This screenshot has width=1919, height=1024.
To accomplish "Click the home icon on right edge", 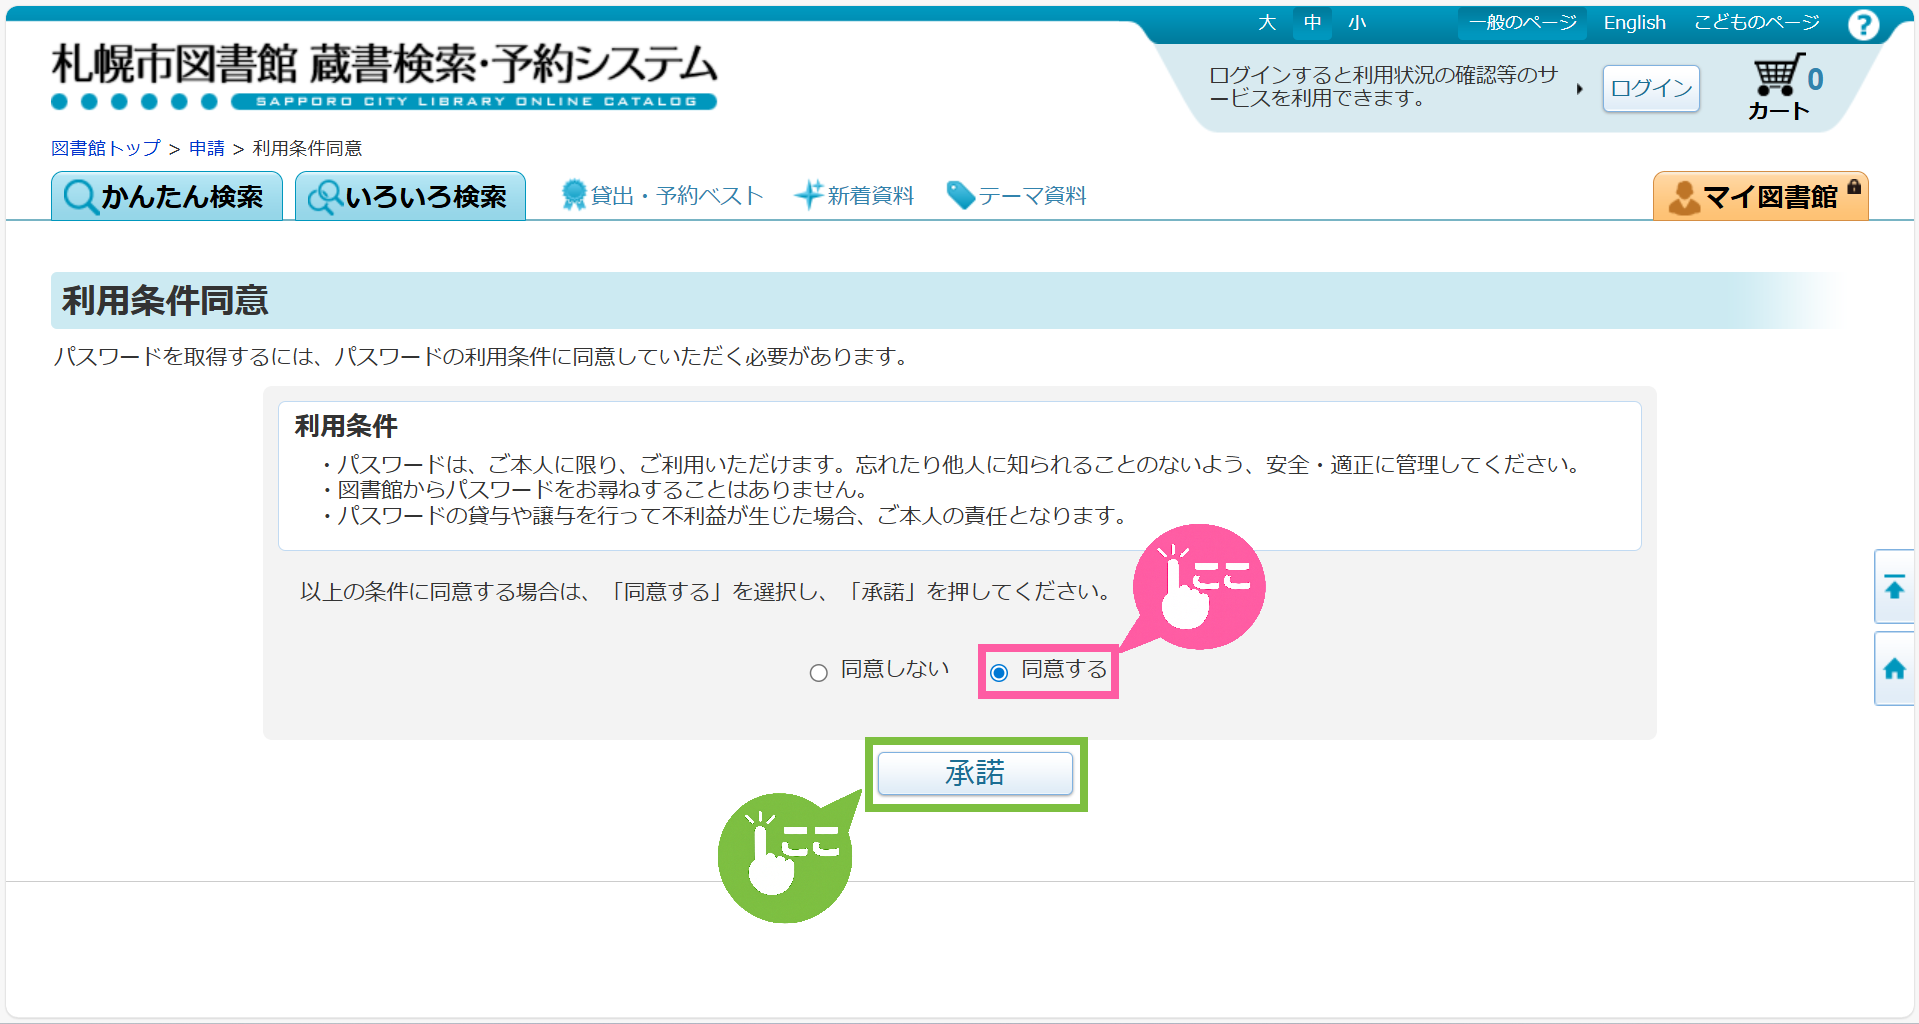I will pyautogui.click(x=1894, y=669).
